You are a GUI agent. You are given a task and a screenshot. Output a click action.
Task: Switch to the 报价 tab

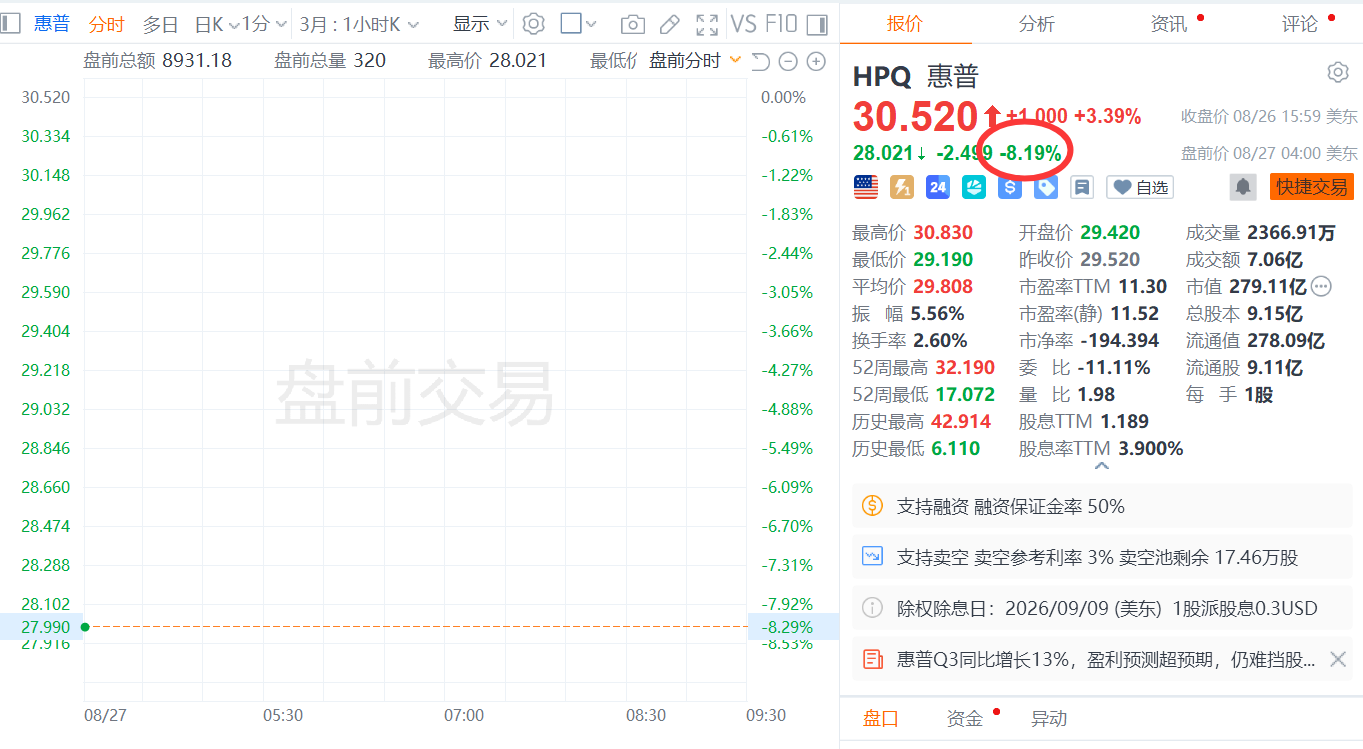(905, 24)
